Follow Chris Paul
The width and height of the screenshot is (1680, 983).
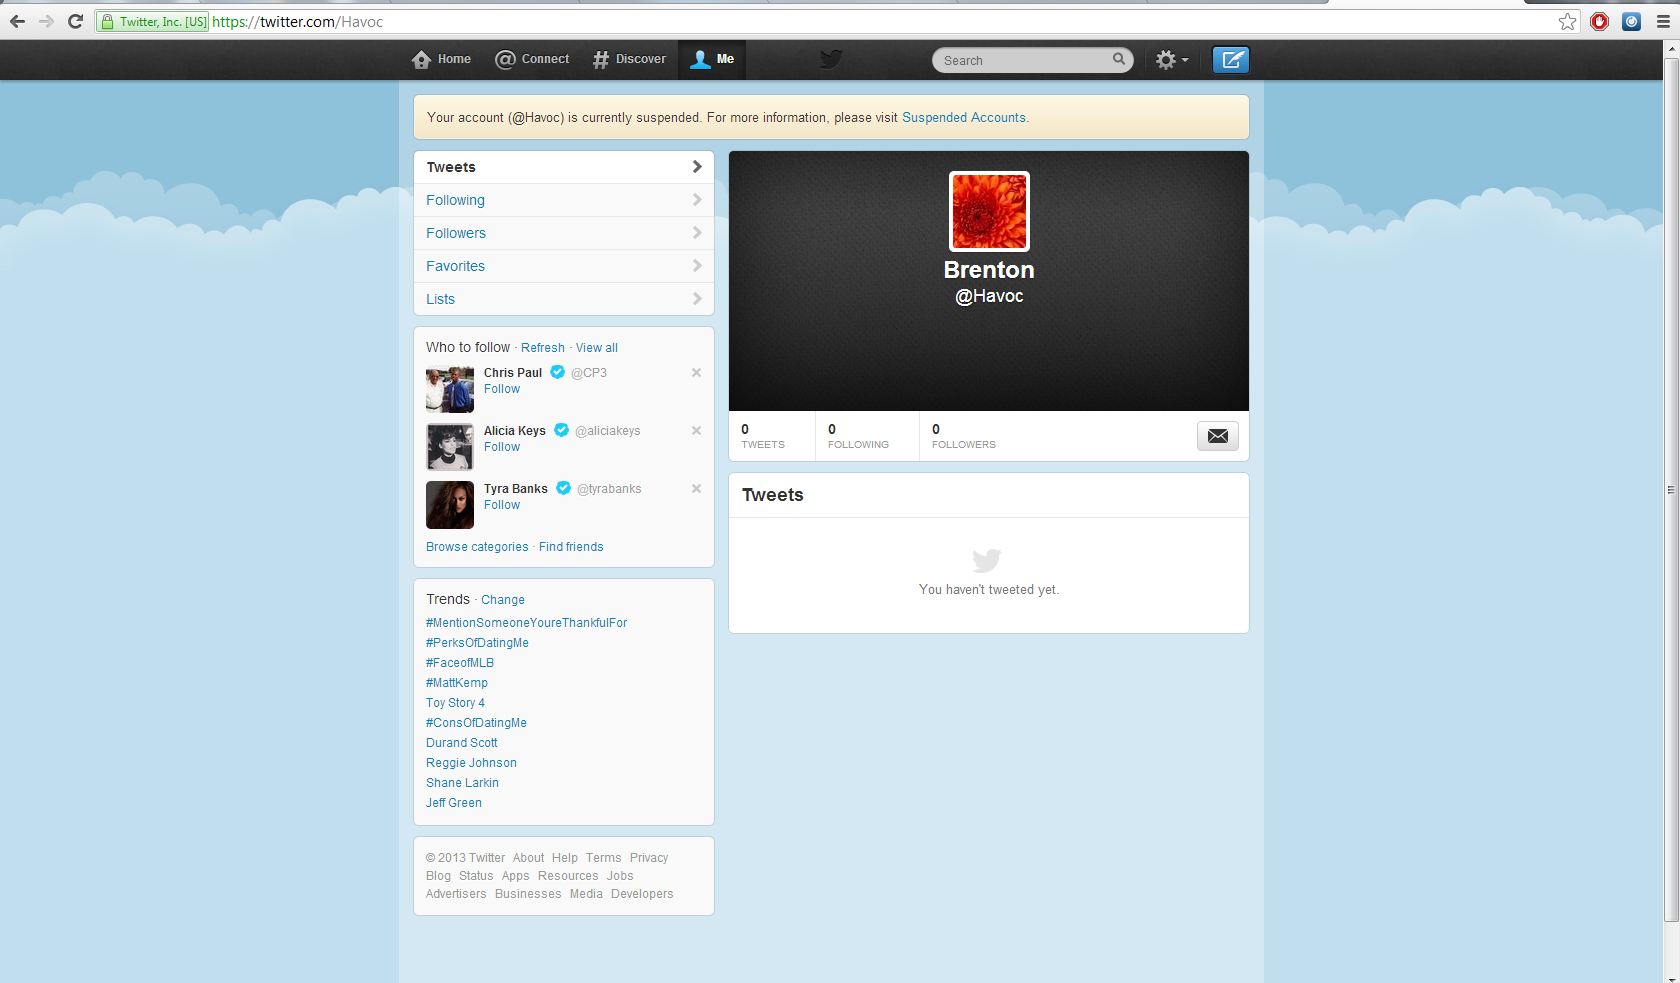coord(502,389)
